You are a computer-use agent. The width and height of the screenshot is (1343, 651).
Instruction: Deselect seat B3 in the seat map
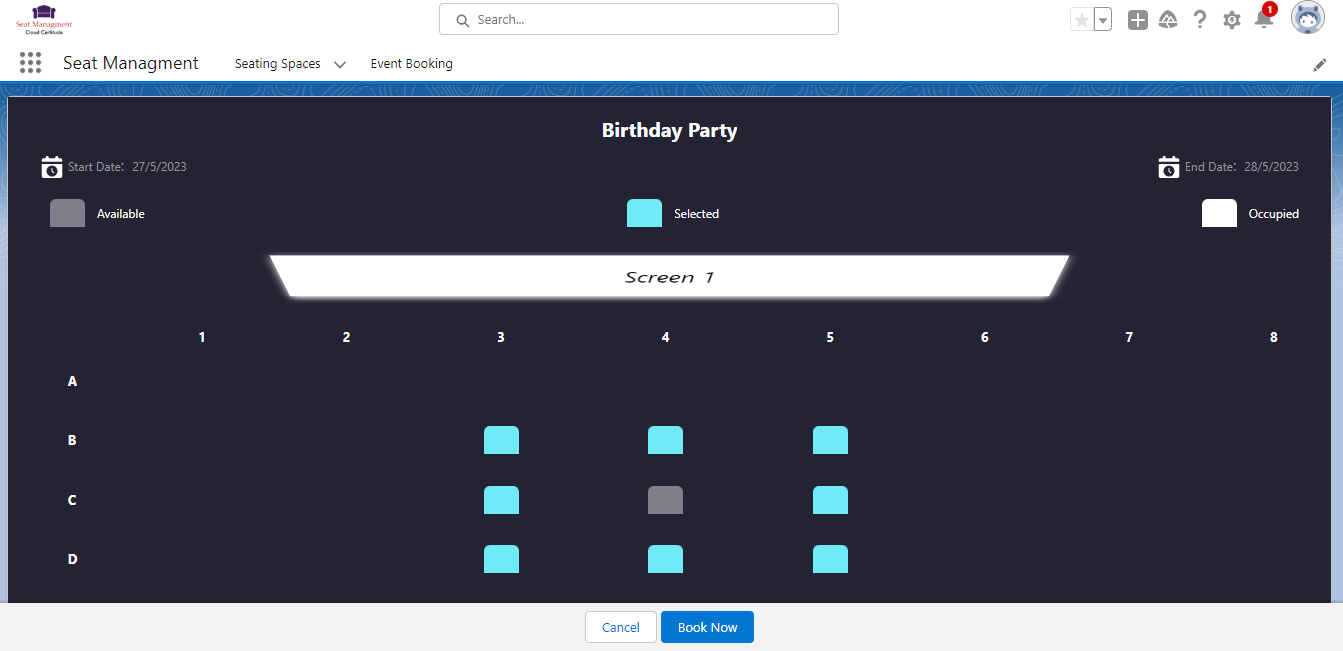[x=501, y=440]
